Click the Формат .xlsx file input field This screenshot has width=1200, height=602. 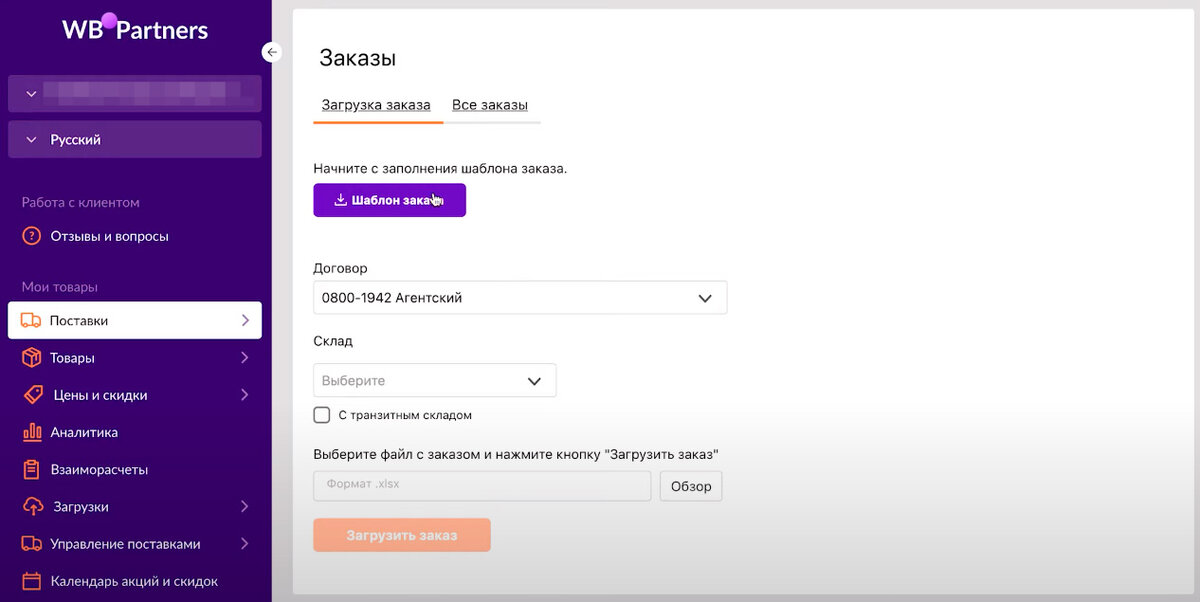(x=482, y=486)
